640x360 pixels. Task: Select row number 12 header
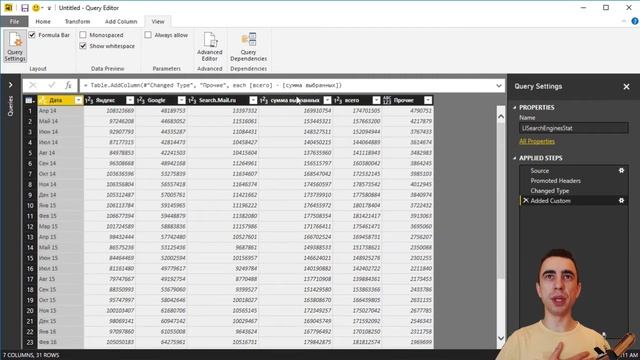[30, 226]
